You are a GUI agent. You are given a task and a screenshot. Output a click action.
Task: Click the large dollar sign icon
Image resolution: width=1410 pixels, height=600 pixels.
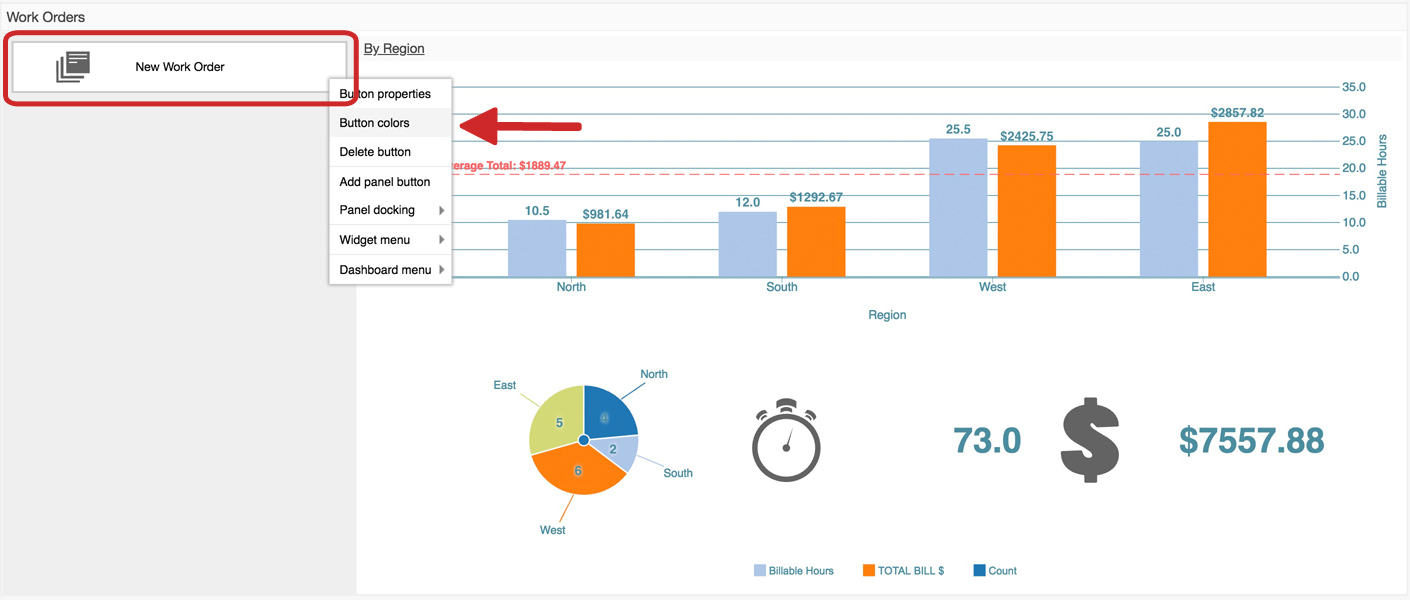(1089, 440)
